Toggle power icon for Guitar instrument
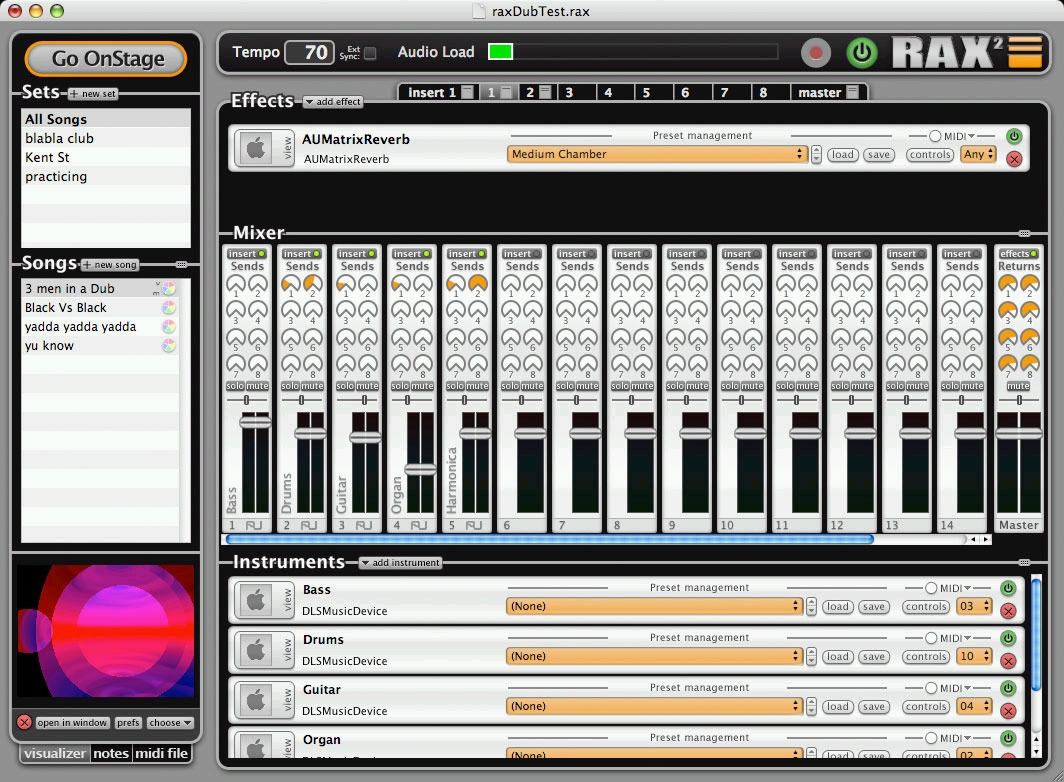This screenshot has height=782, width=1064. coord(1008,688)
